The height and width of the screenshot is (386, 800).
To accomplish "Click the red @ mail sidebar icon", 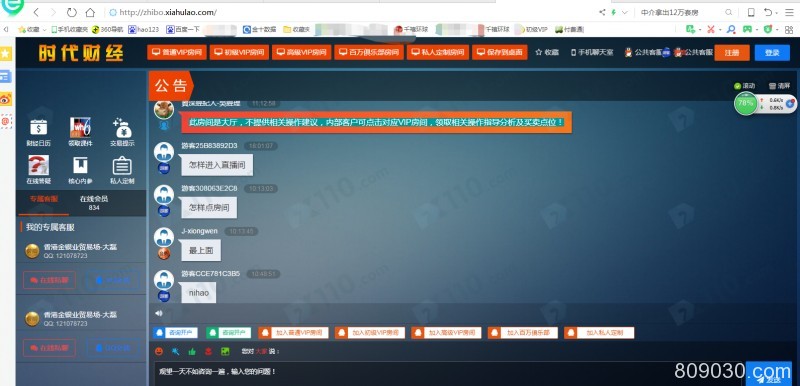I will click(x=6, y=121).
